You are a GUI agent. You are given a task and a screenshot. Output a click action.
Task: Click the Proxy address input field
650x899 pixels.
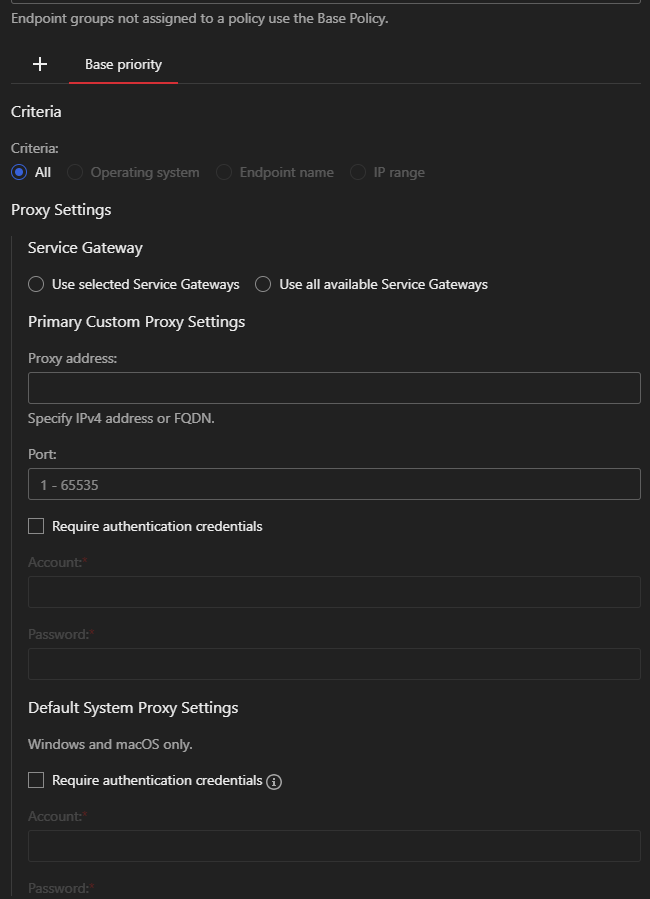point(334,388)
